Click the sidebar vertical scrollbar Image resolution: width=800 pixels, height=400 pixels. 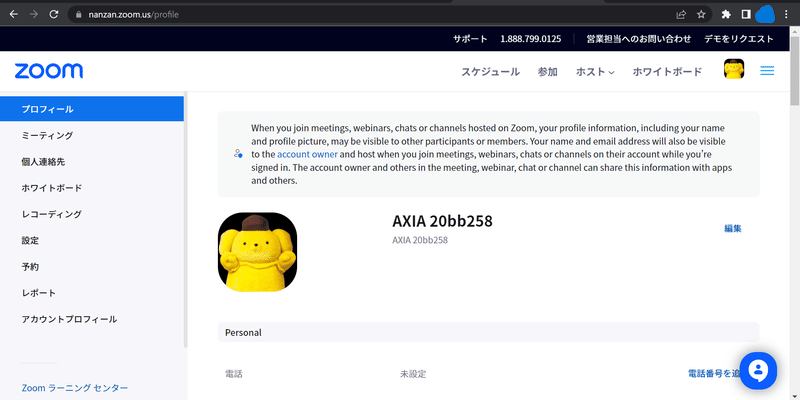186,219
